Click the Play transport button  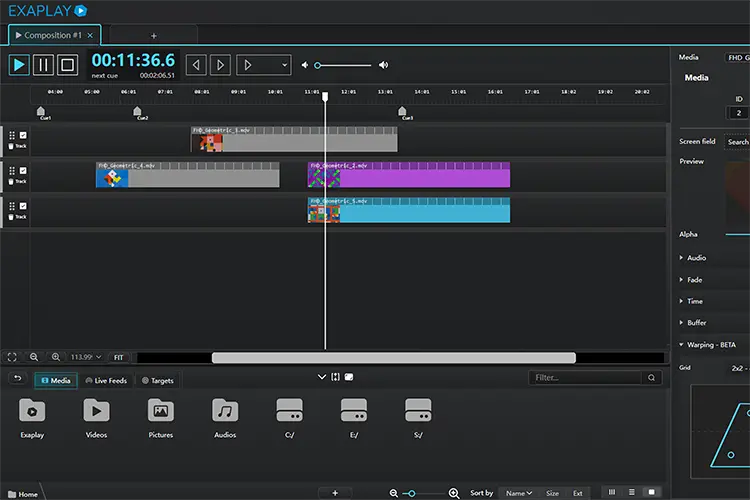click(19, 65)
